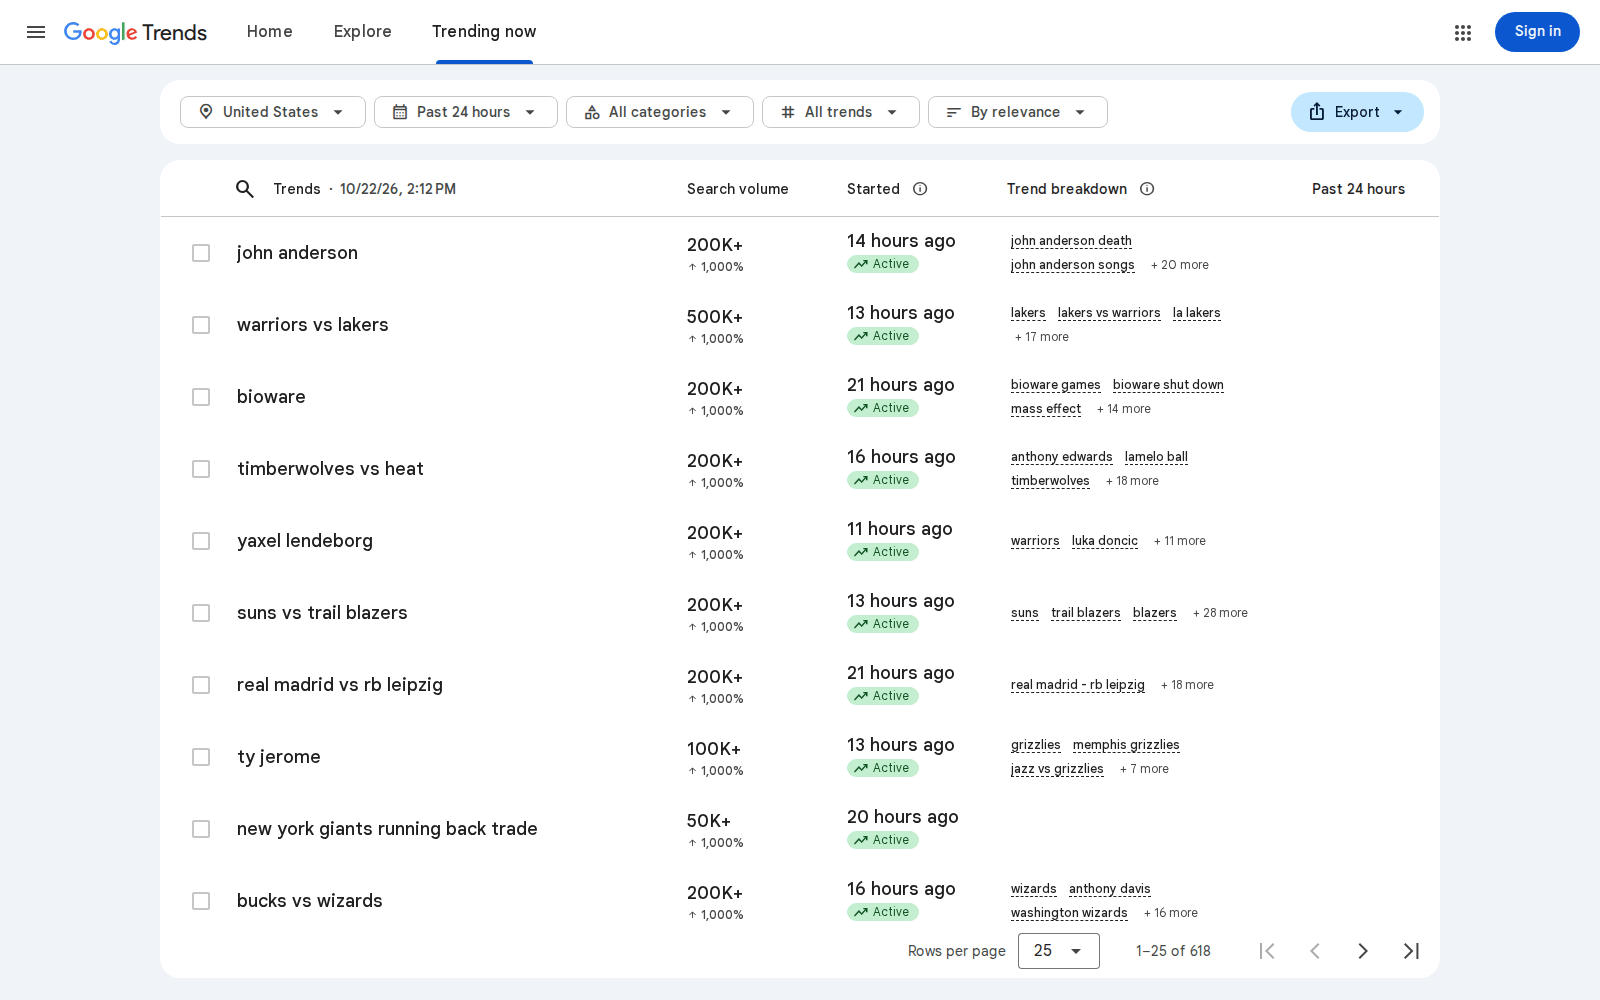
Task: Click the search magnifier icon beside Trends
Action: pyautogui.click(x=245, y=189)
